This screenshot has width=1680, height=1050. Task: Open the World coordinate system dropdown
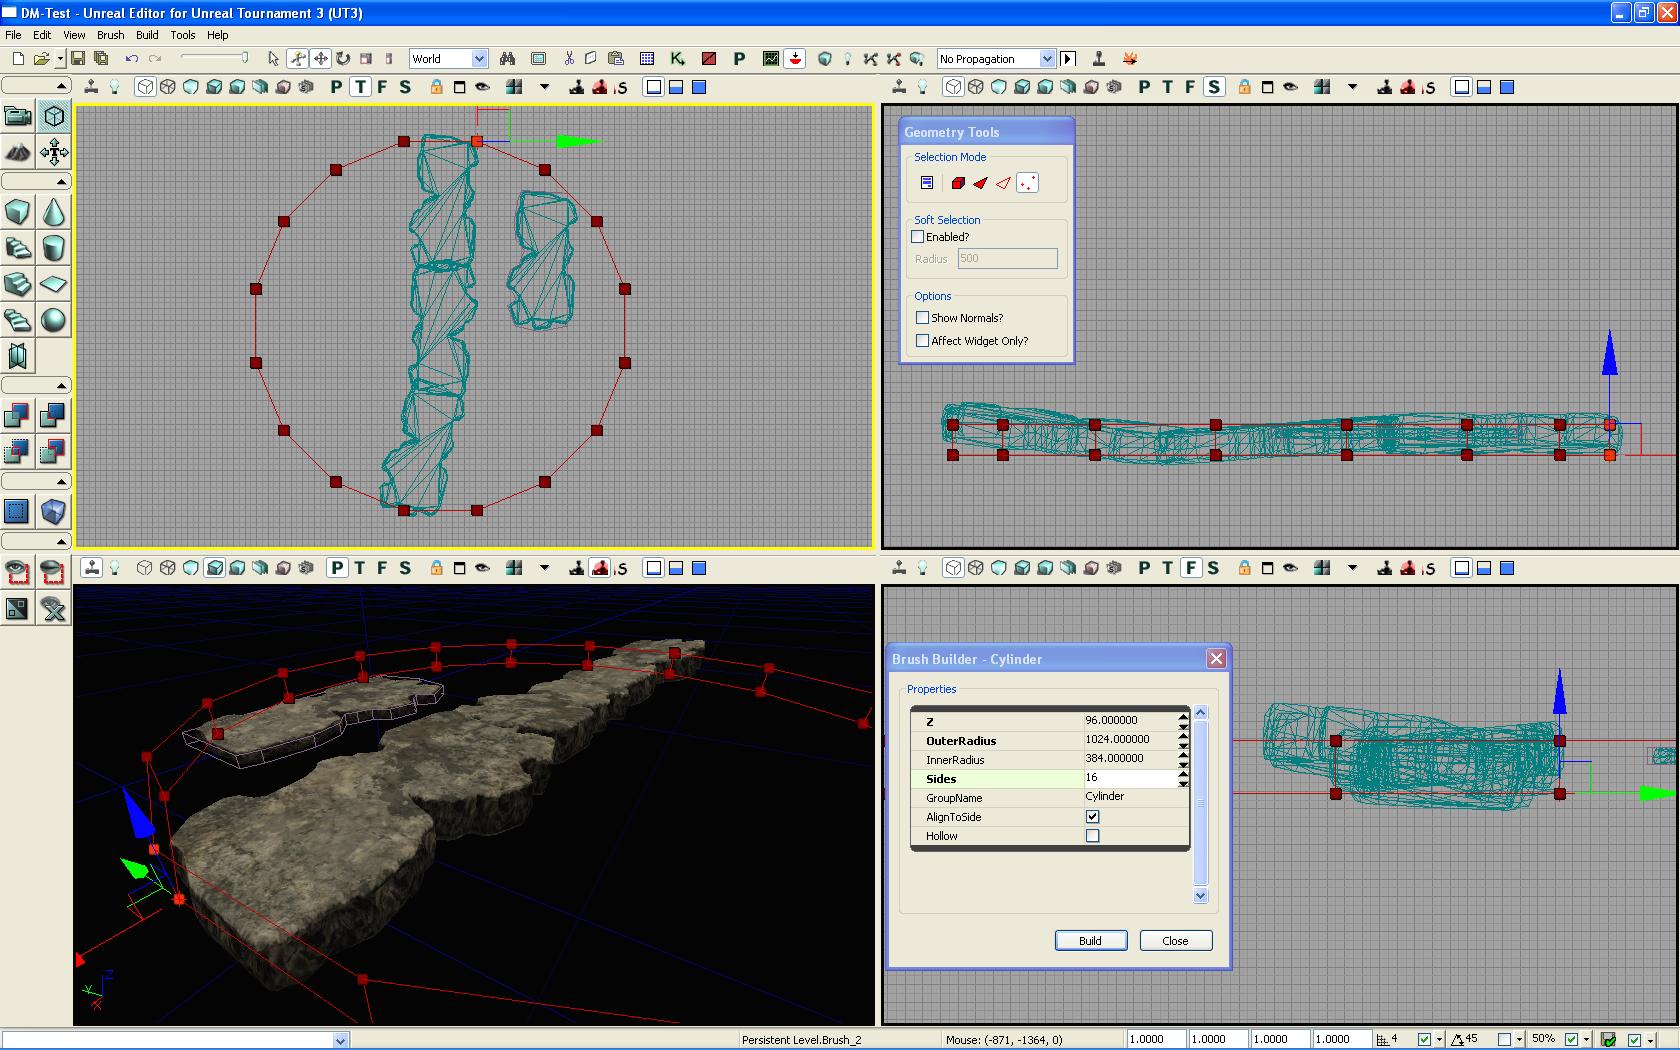tap(479, 59)
